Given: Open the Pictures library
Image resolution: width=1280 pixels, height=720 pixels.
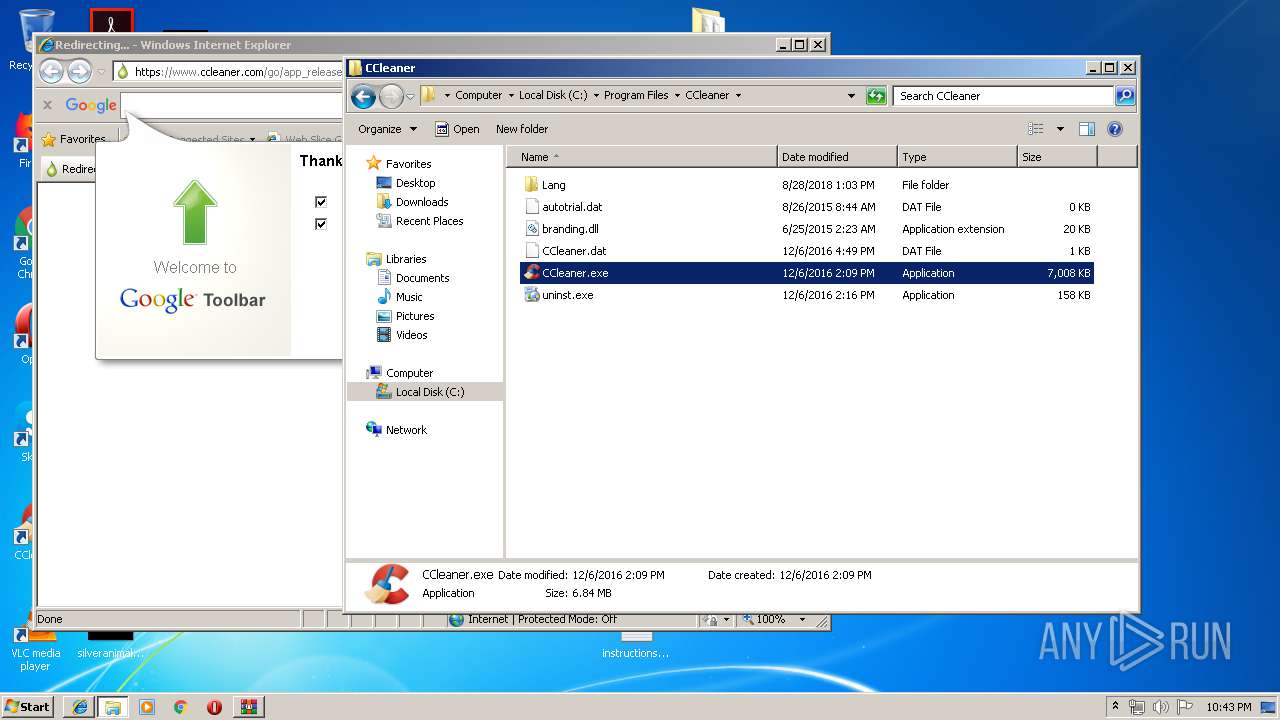Looking at the screenshot, I should tap(415, 316).
